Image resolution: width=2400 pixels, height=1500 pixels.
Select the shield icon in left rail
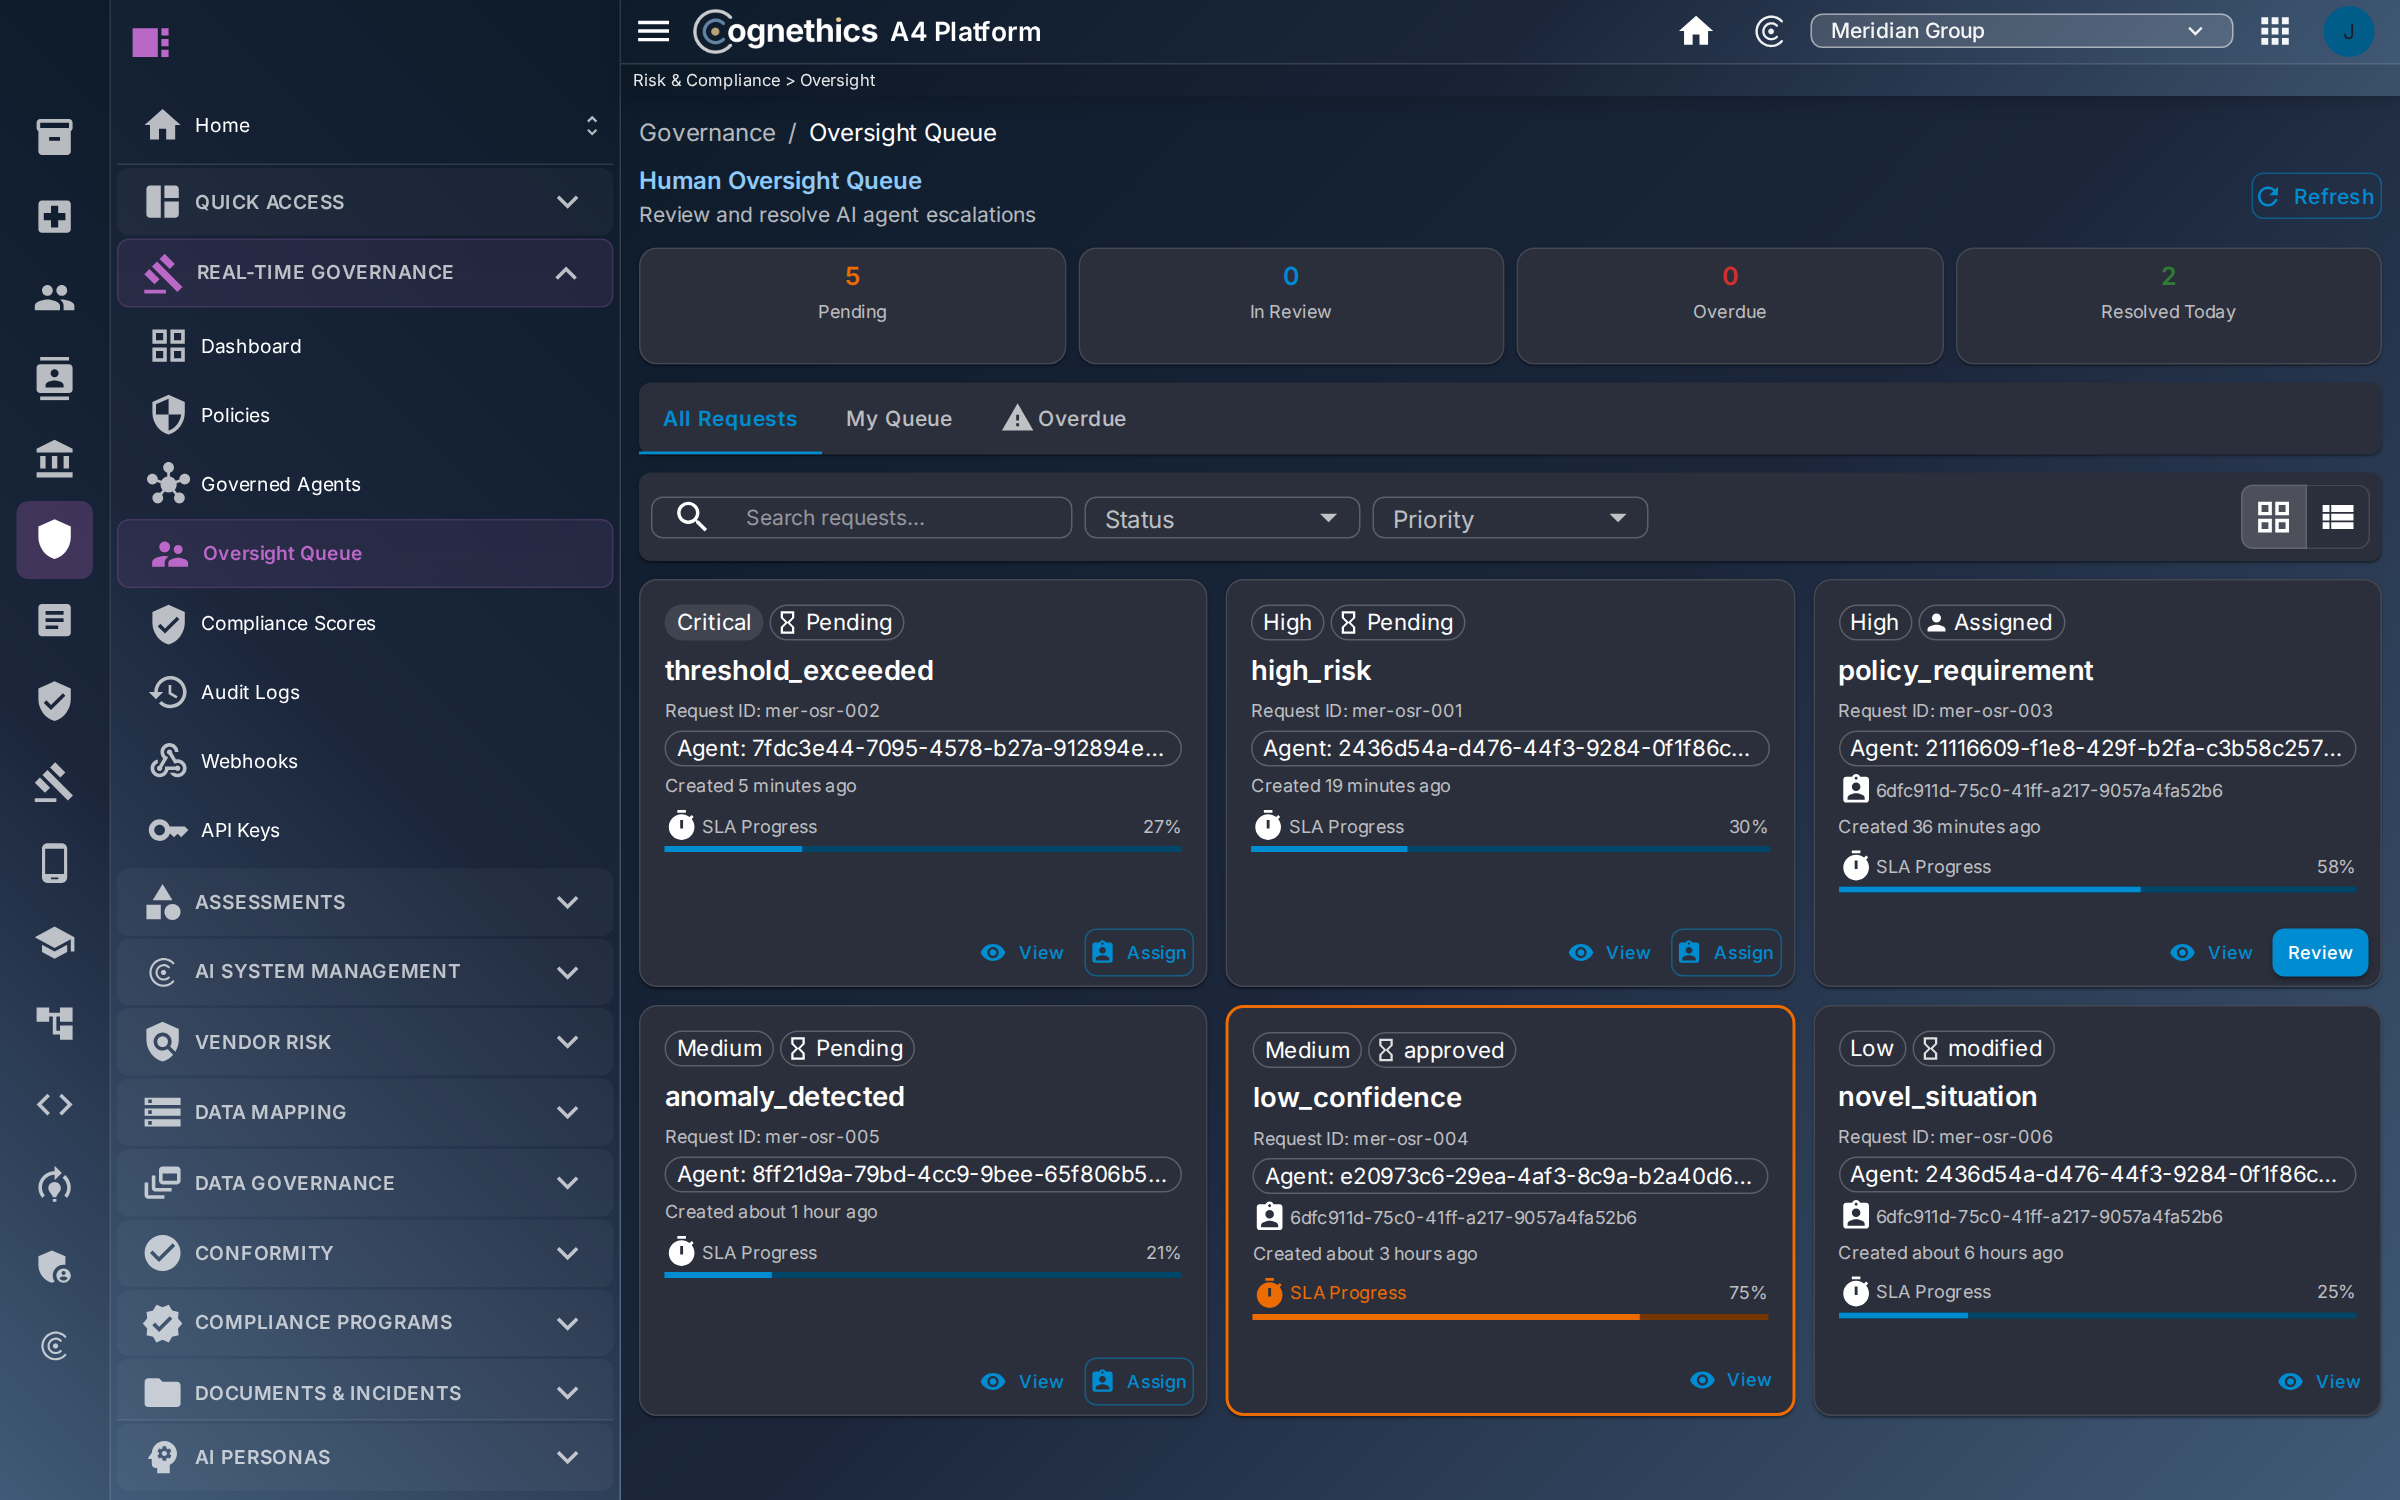tap(54, 540)
